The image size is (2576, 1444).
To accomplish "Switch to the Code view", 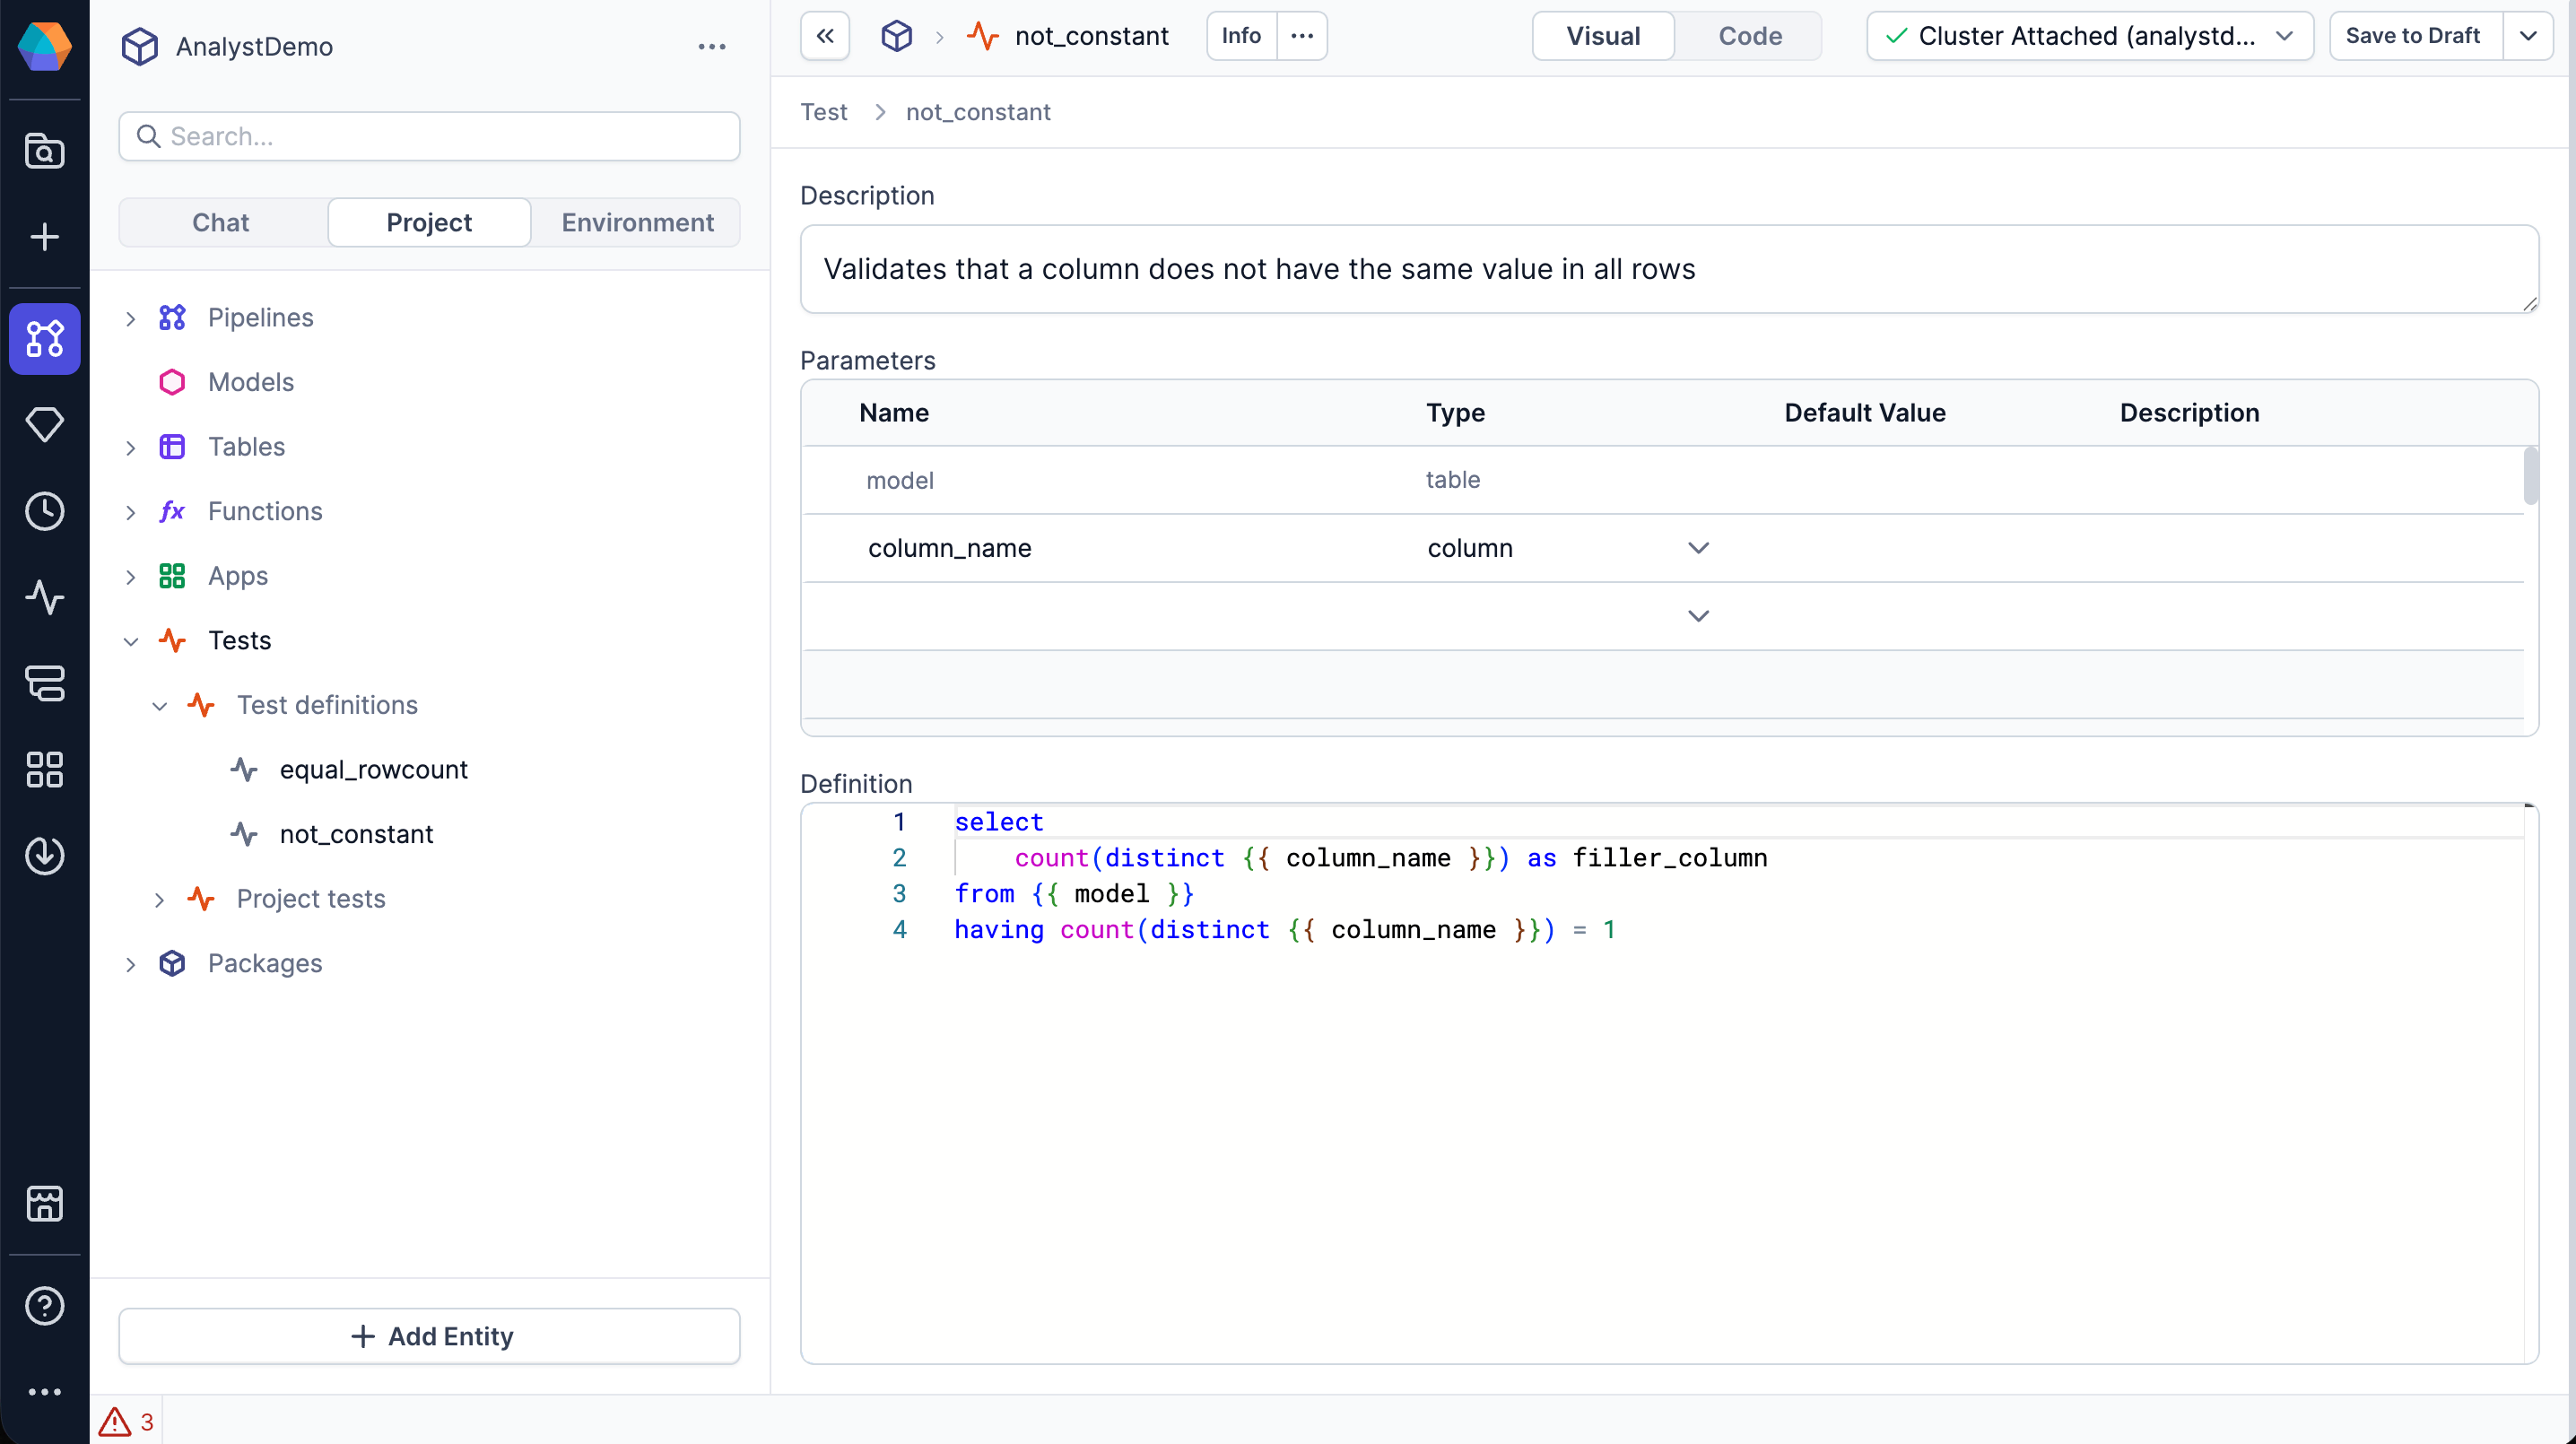I will (1749, 35).
